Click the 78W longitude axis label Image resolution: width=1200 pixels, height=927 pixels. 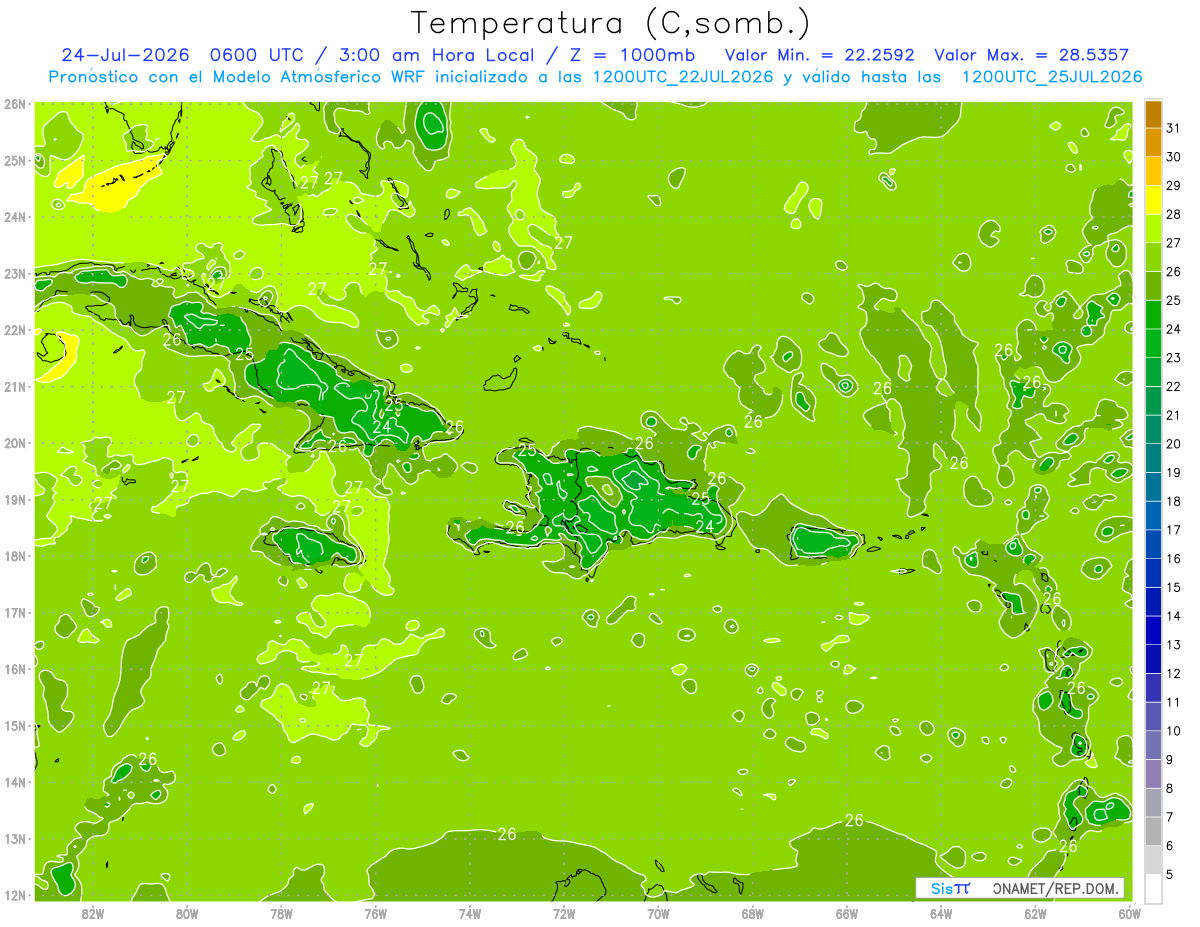(281, 912)
